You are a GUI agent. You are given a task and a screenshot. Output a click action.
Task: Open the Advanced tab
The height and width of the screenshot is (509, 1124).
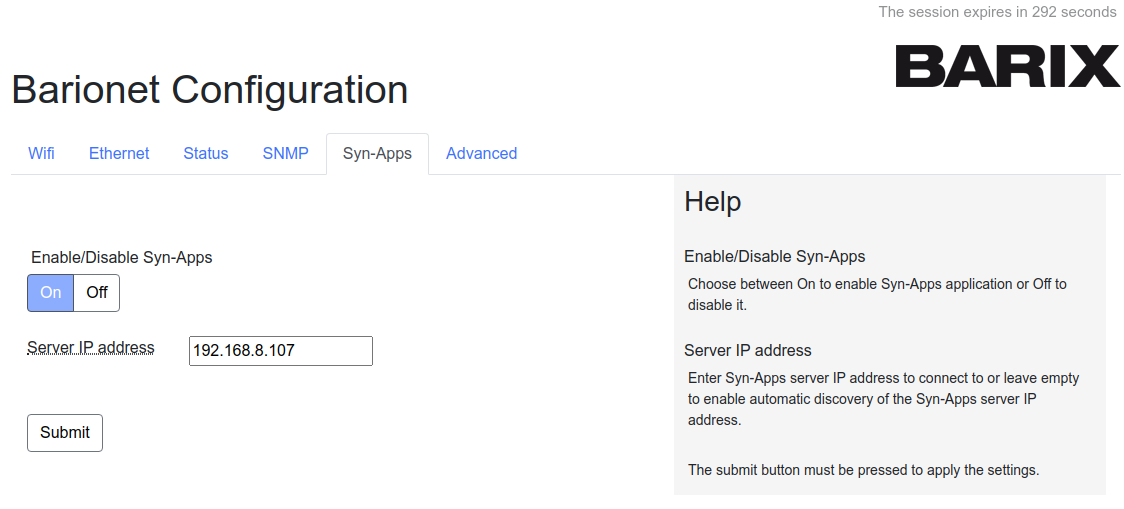(x=481, y=154)
